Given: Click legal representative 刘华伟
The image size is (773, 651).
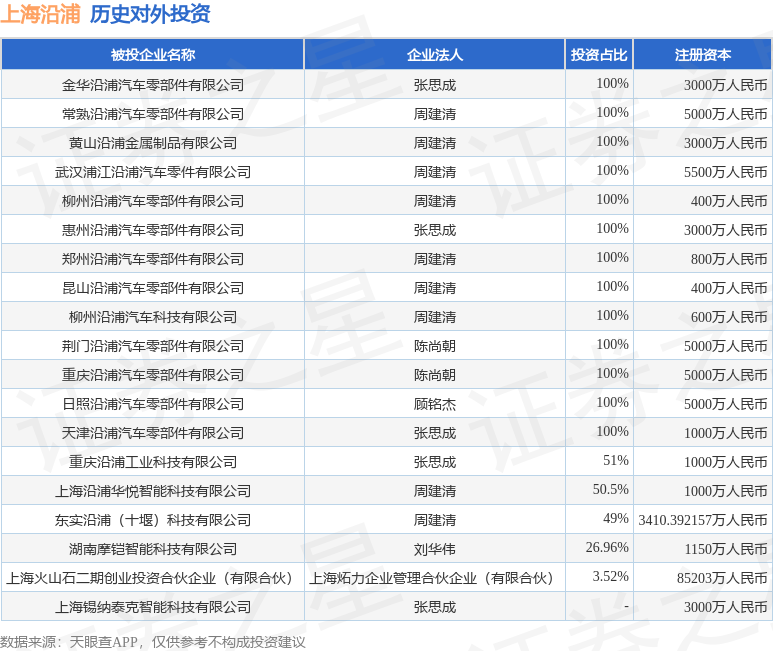Looking at the screenshot, I should pyautogui.click(x=434, y=549).
